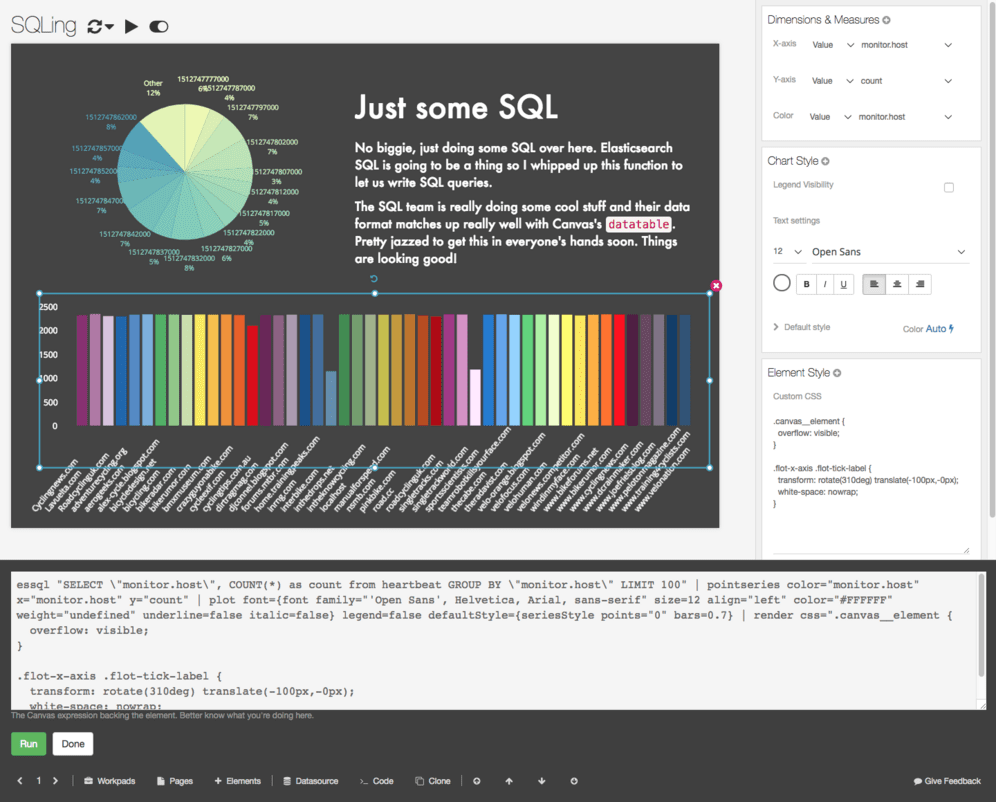
Task: Toggle underline text formatting
Action: click(x=843, y=284)
